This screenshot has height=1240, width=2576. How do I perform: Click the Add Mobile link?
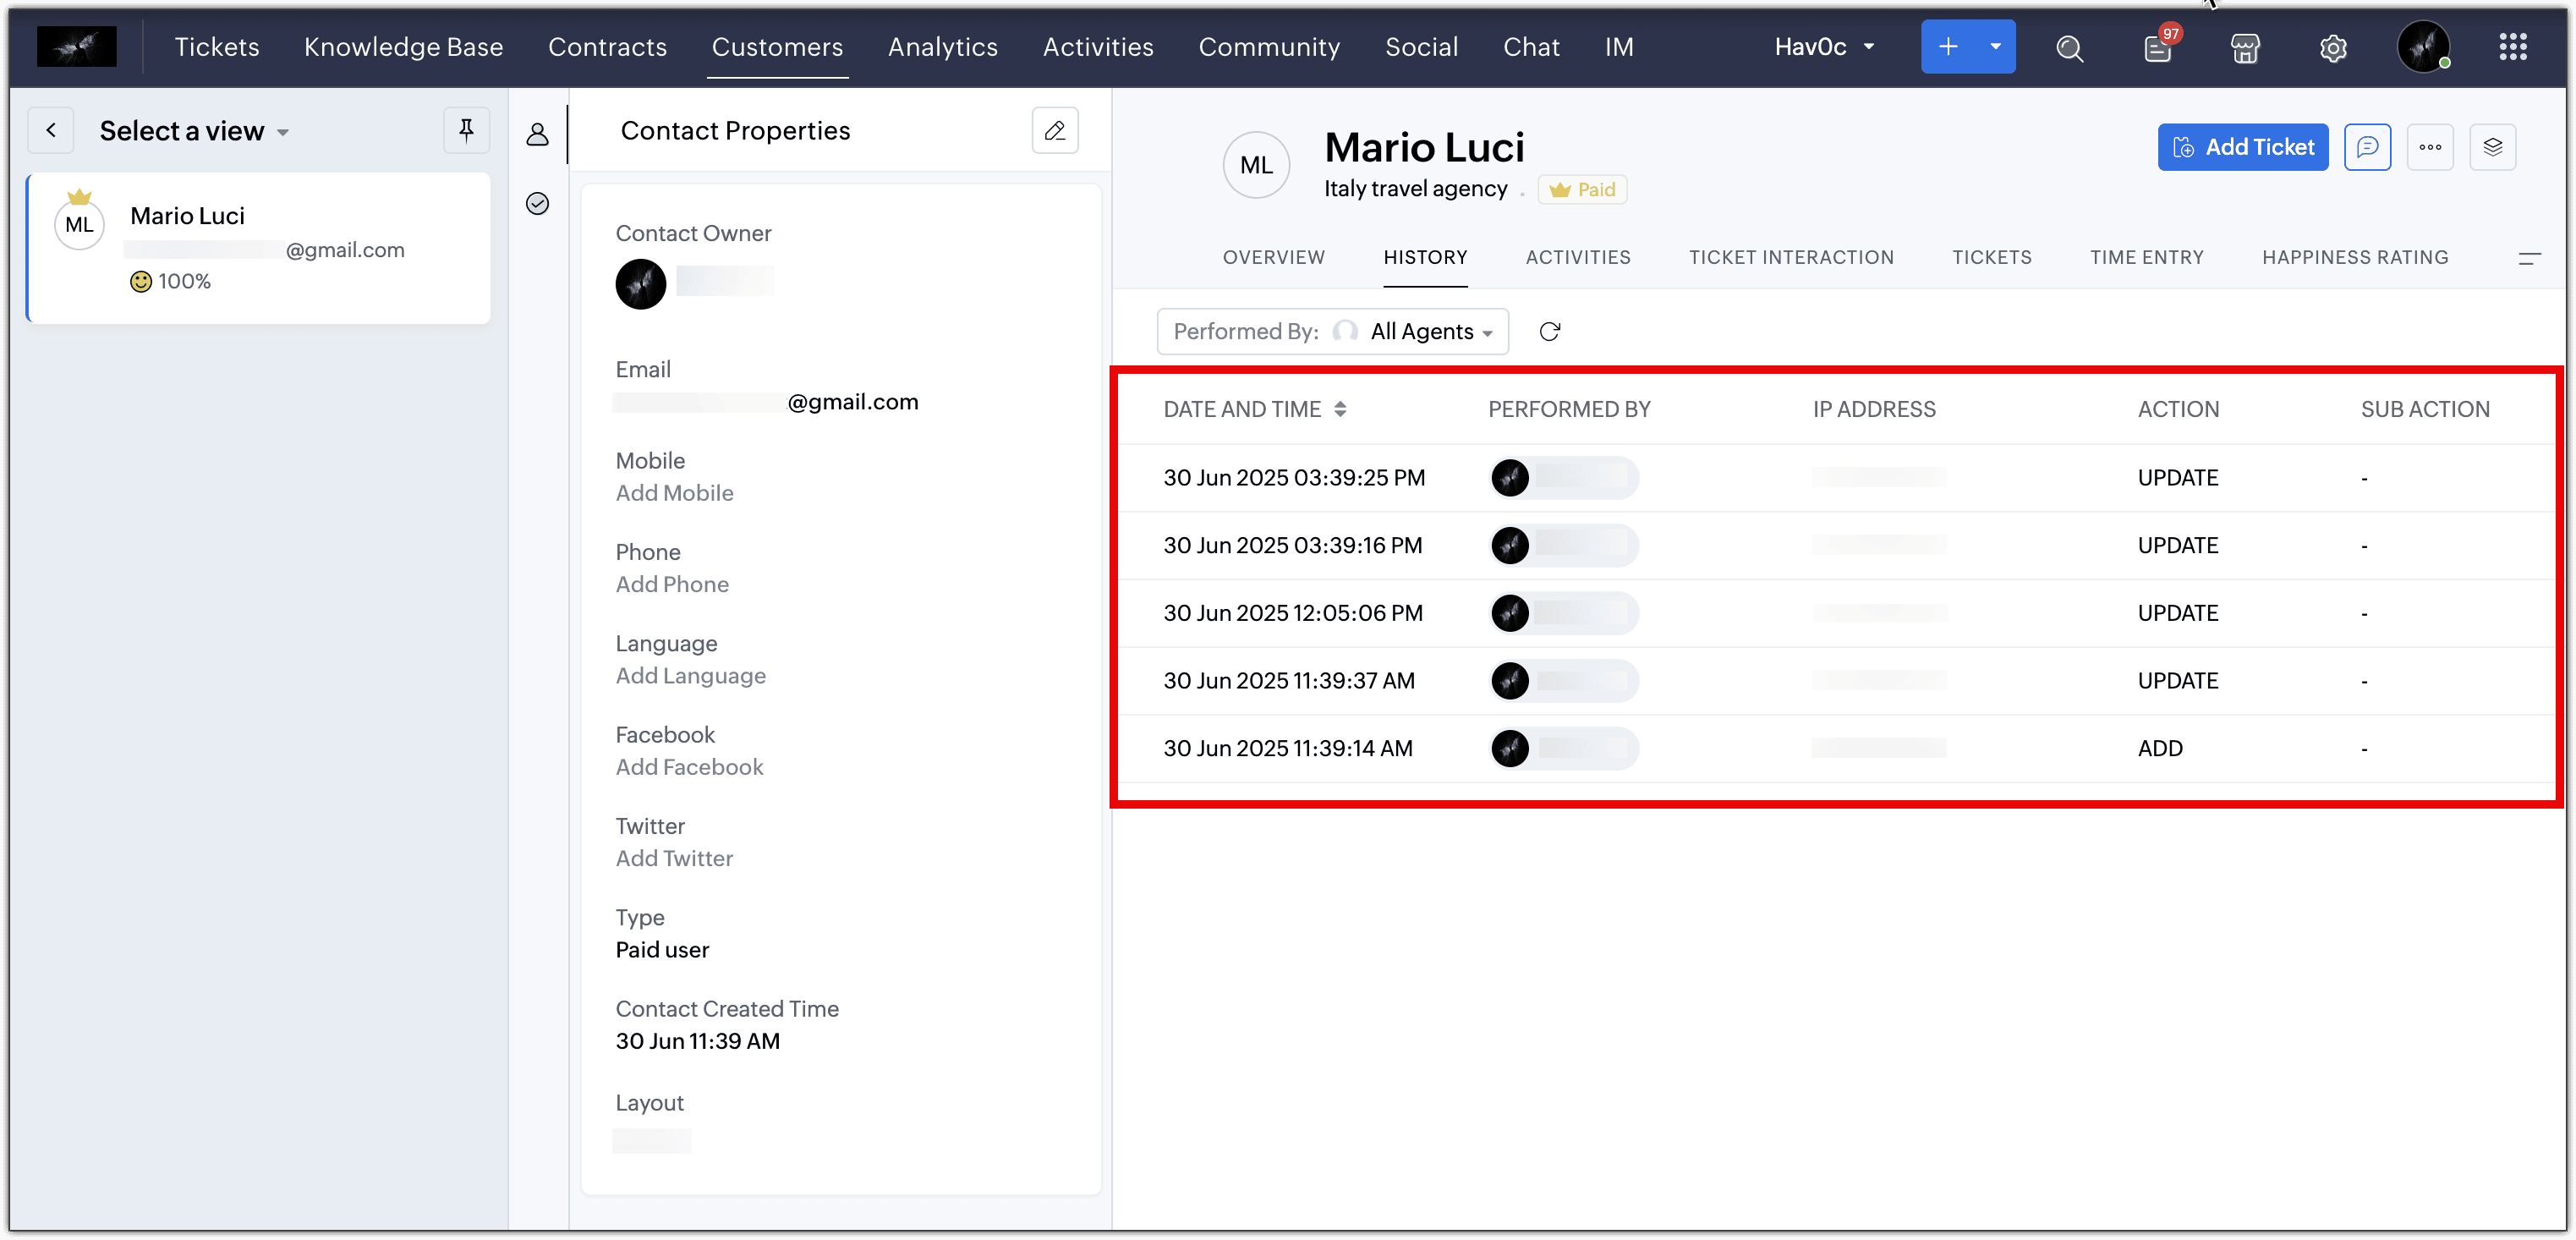pyautogui.click(x=674, y=493)
